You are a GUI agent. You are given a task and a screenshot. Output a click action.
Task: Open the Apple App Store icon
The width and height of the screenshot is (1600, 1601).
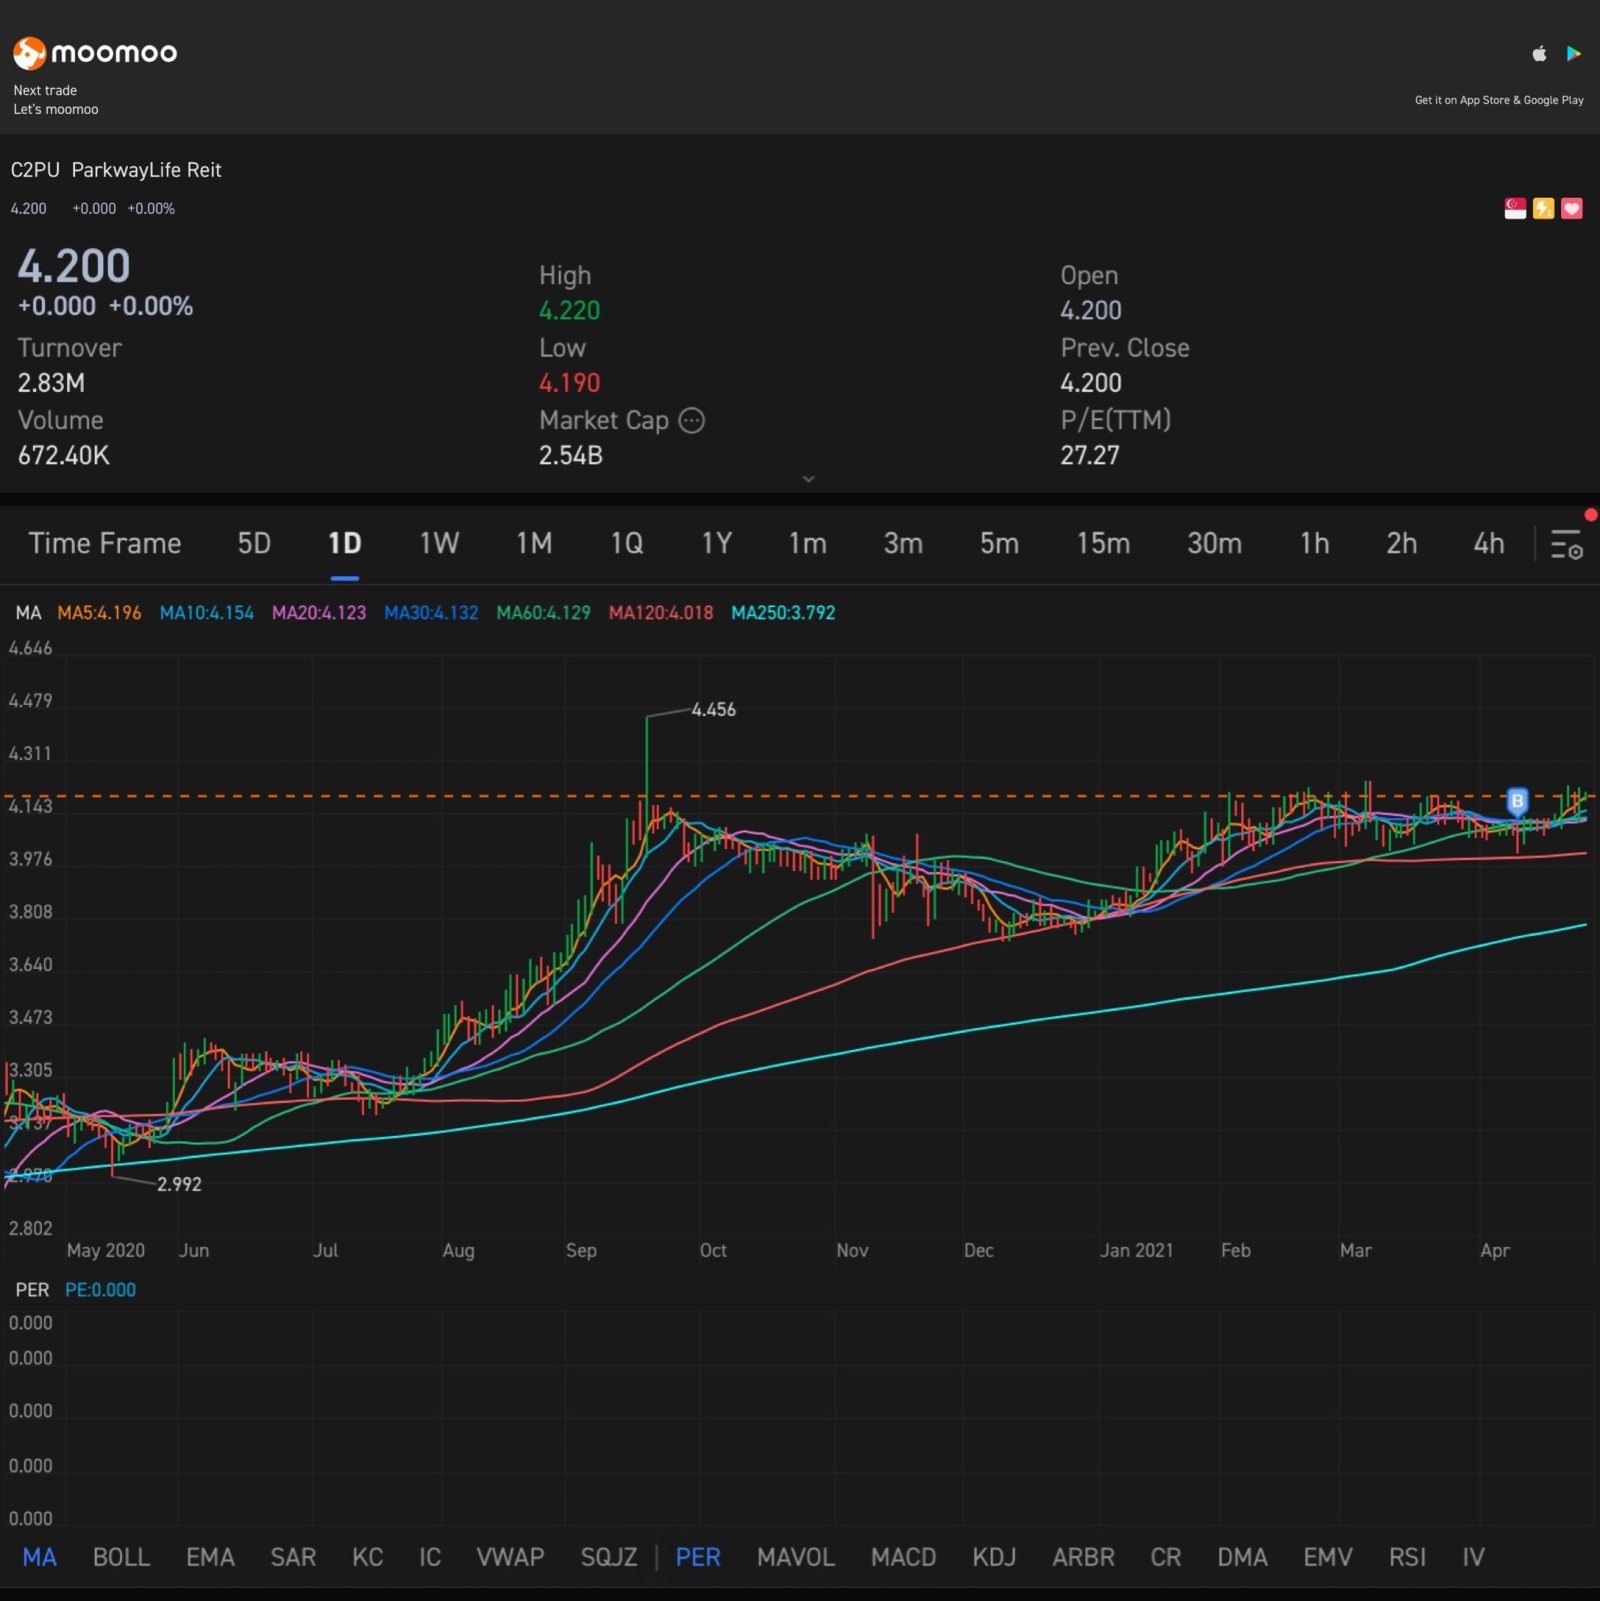click(x=1539, y=53)
